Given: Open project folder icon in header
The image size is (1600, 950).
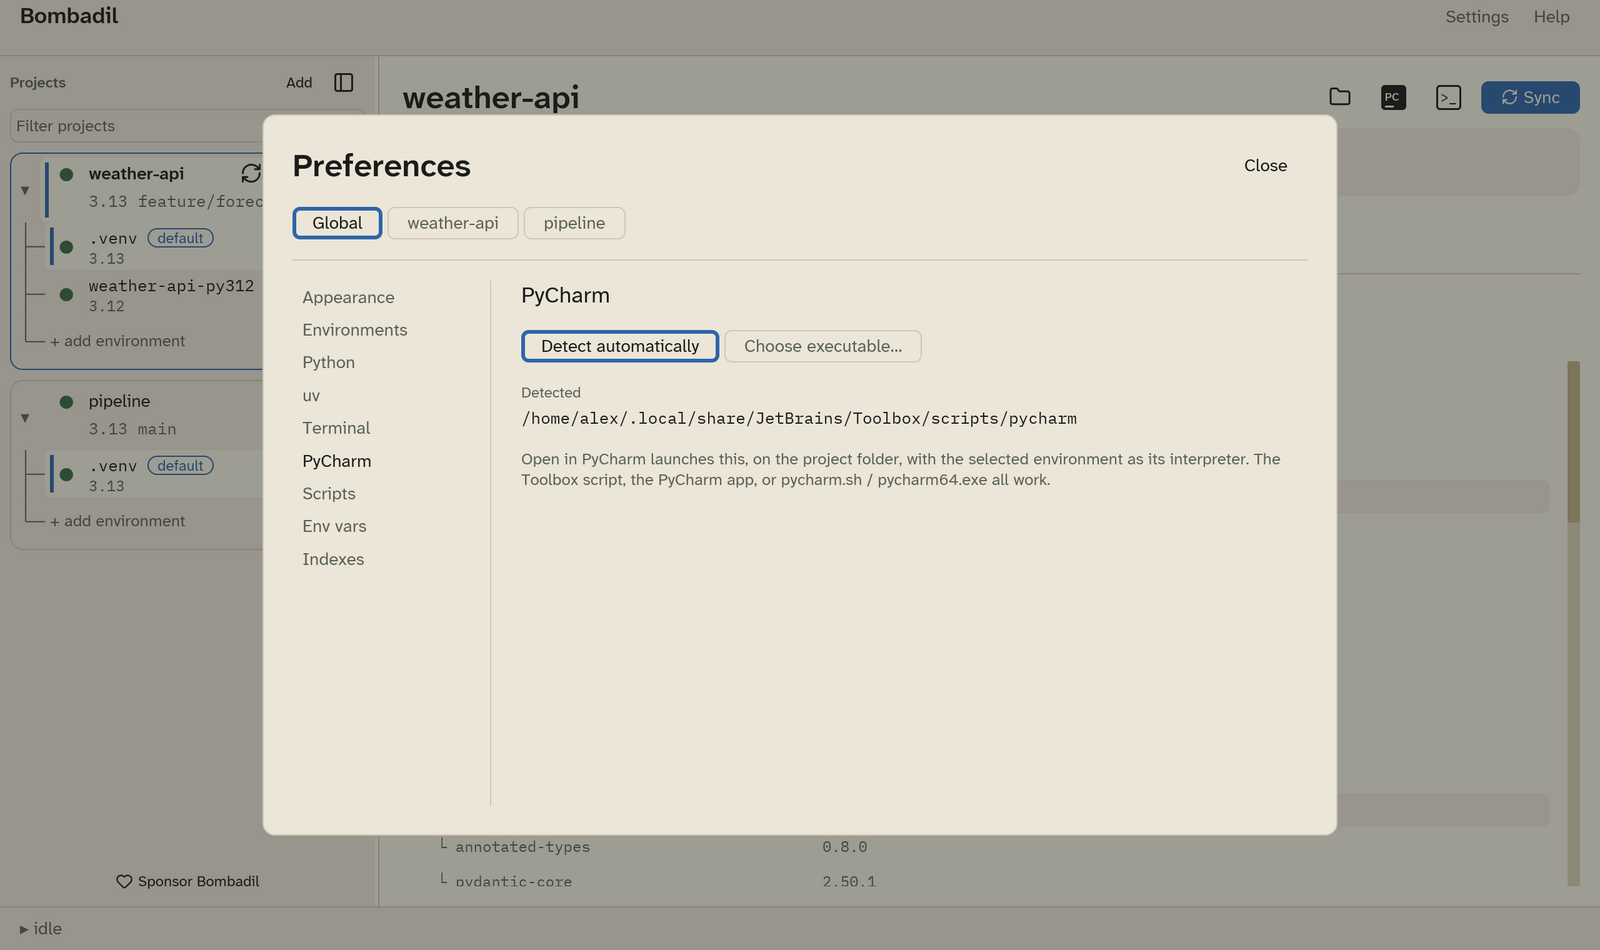Looking at the screenshot, I should tap(1340, 97).
